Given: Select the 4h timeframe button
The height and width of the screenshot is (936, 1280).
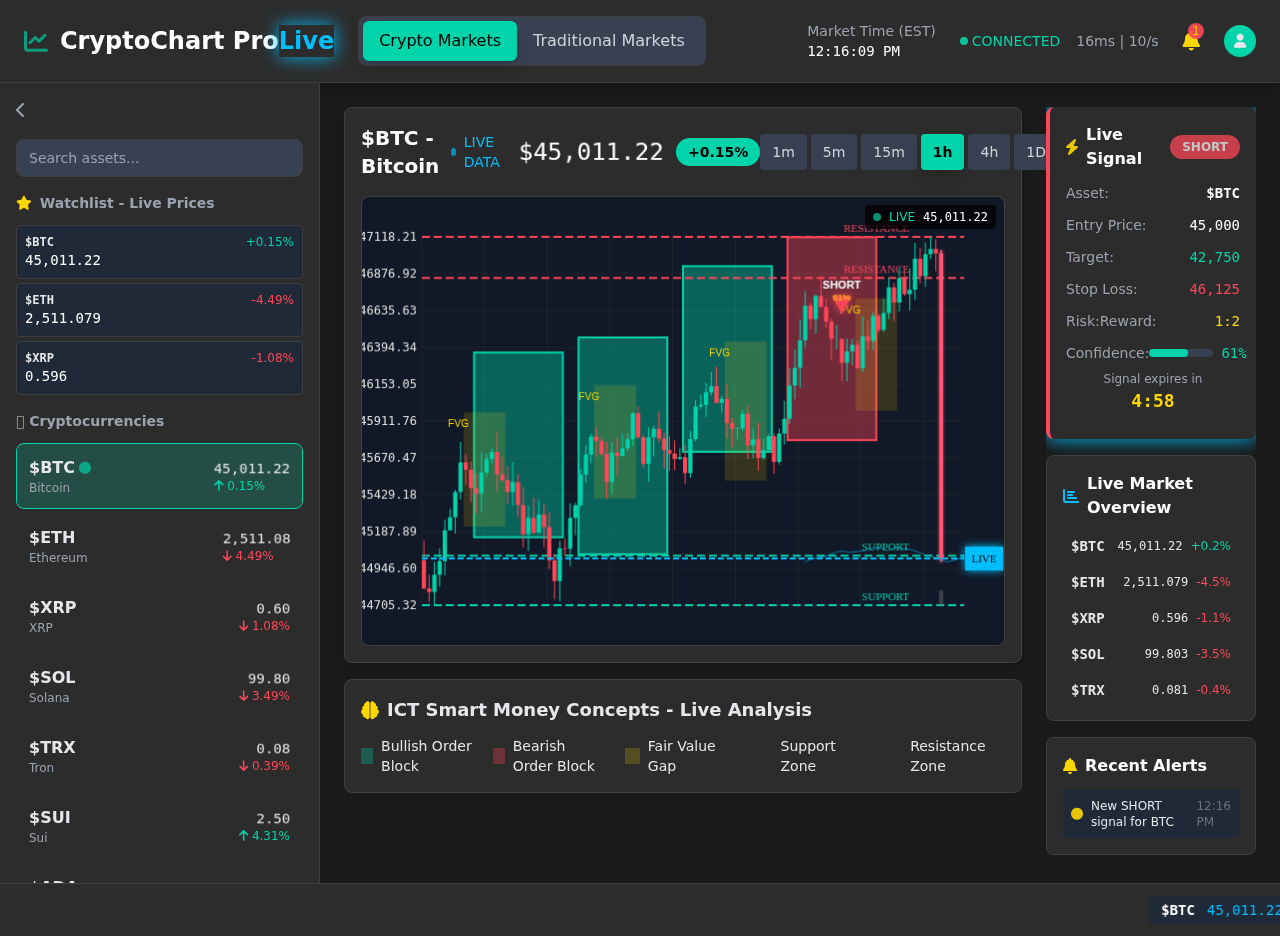Looking at the screenshot, I should [x=988, y=151].
